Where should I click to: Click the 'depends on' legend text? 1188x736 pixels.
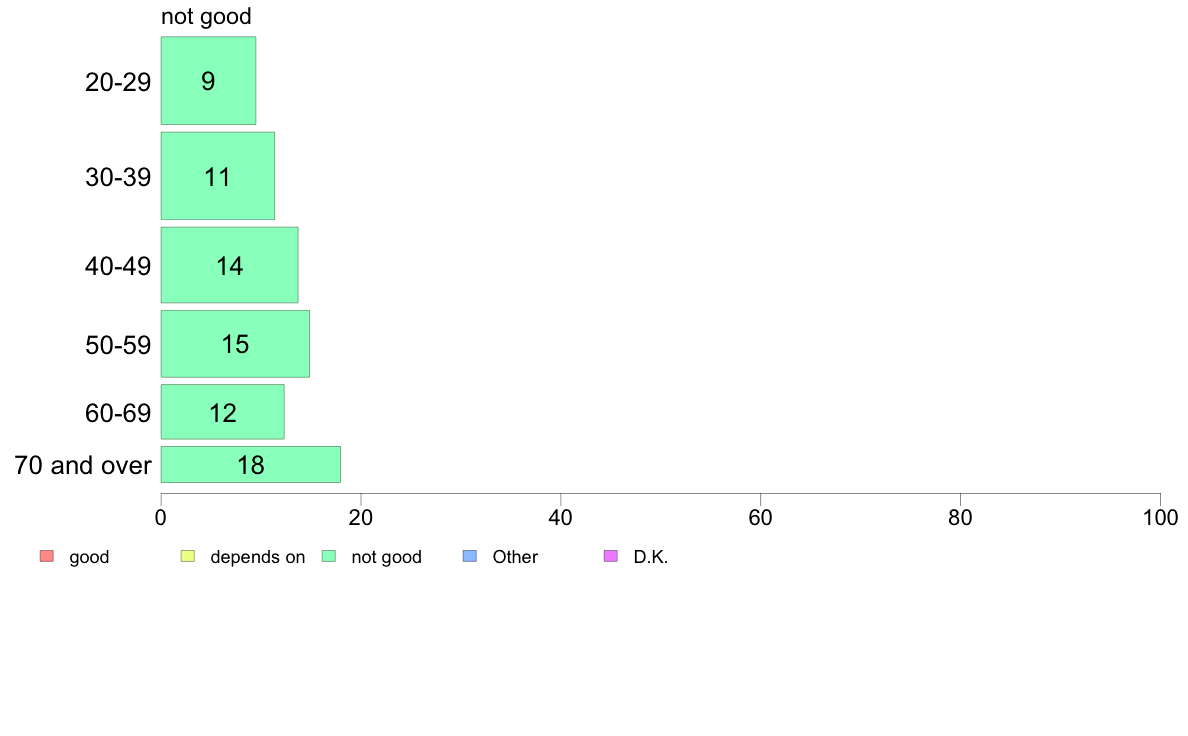[258, 557]
